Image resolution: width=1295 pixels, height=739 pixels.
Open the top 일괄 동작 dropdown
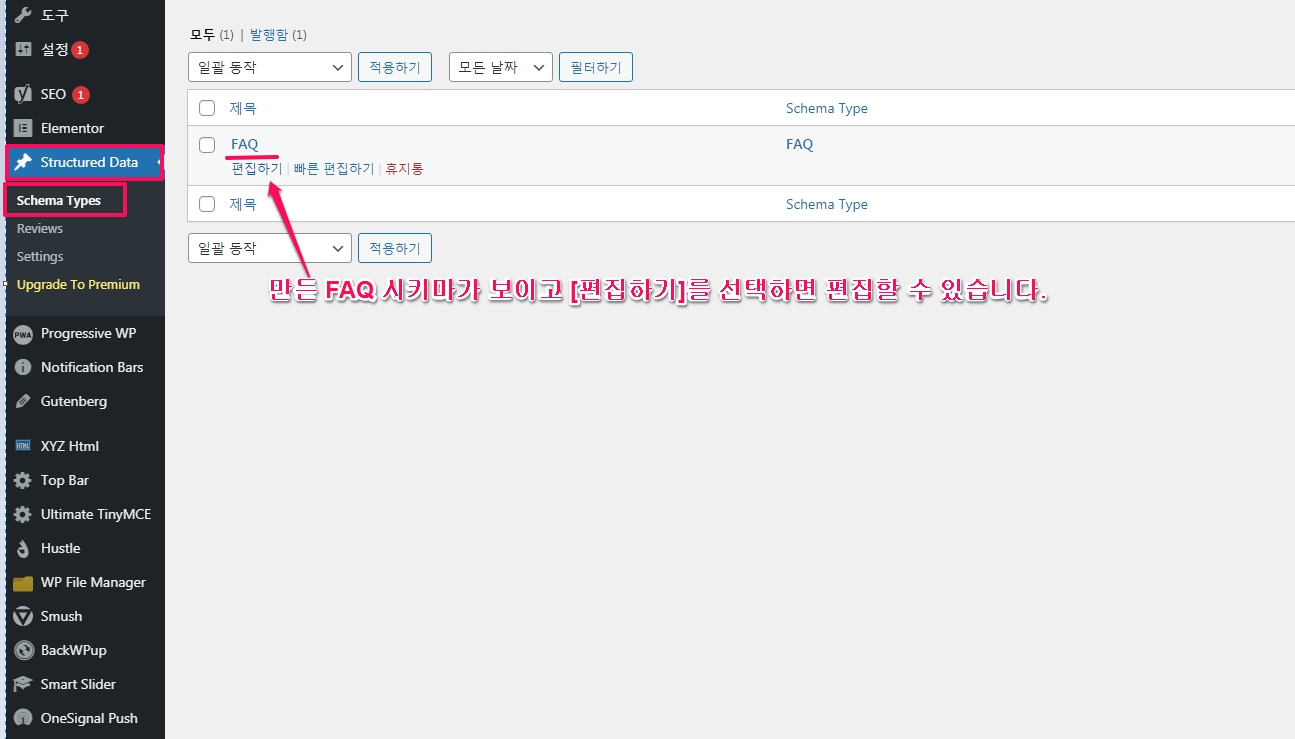click(270, 67)
